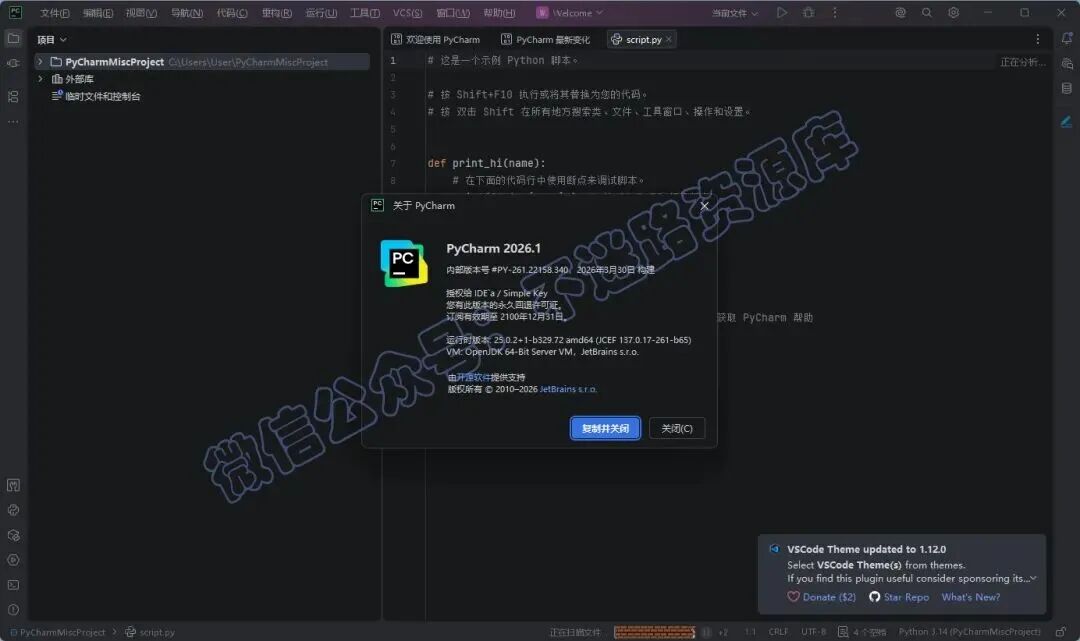Screen dimensions: 1080x641
Task: Open the Project tool window folder icon
Action: (13, 39)
